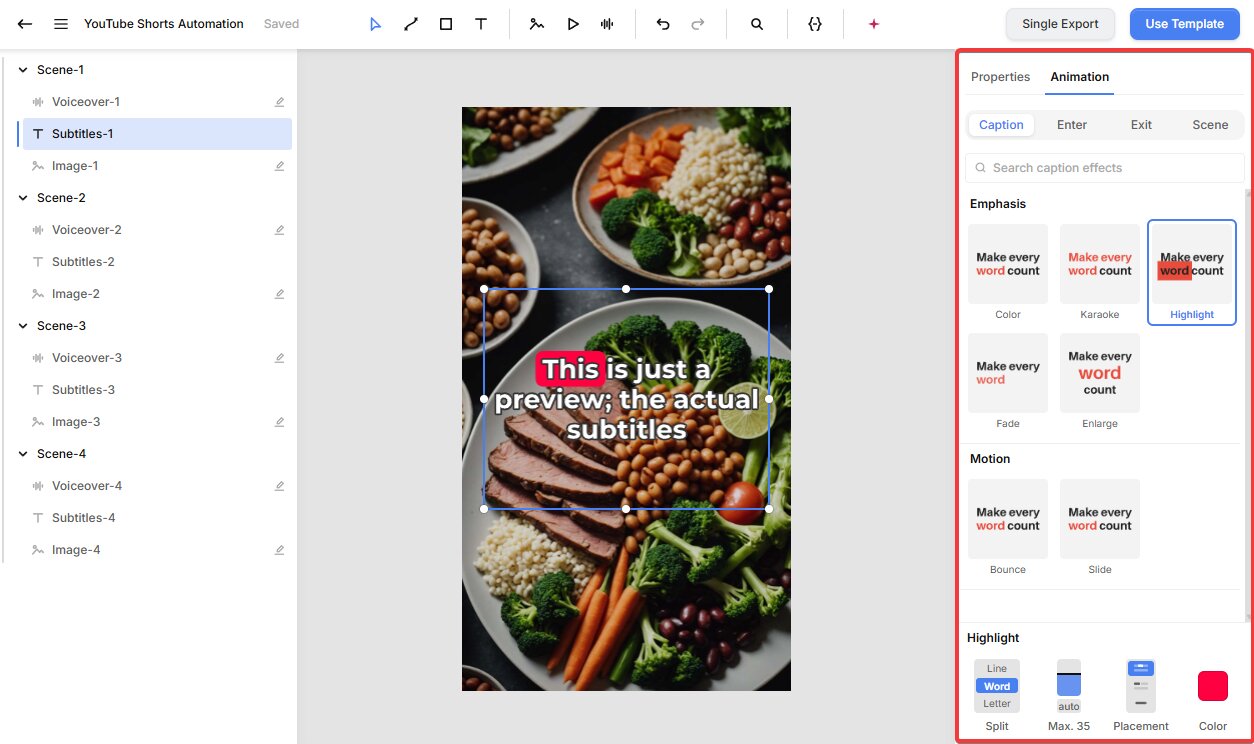The height and width of the screenshot is (744, 1254).
Task: Click the Use Template button
Action: pos(1184,24)
